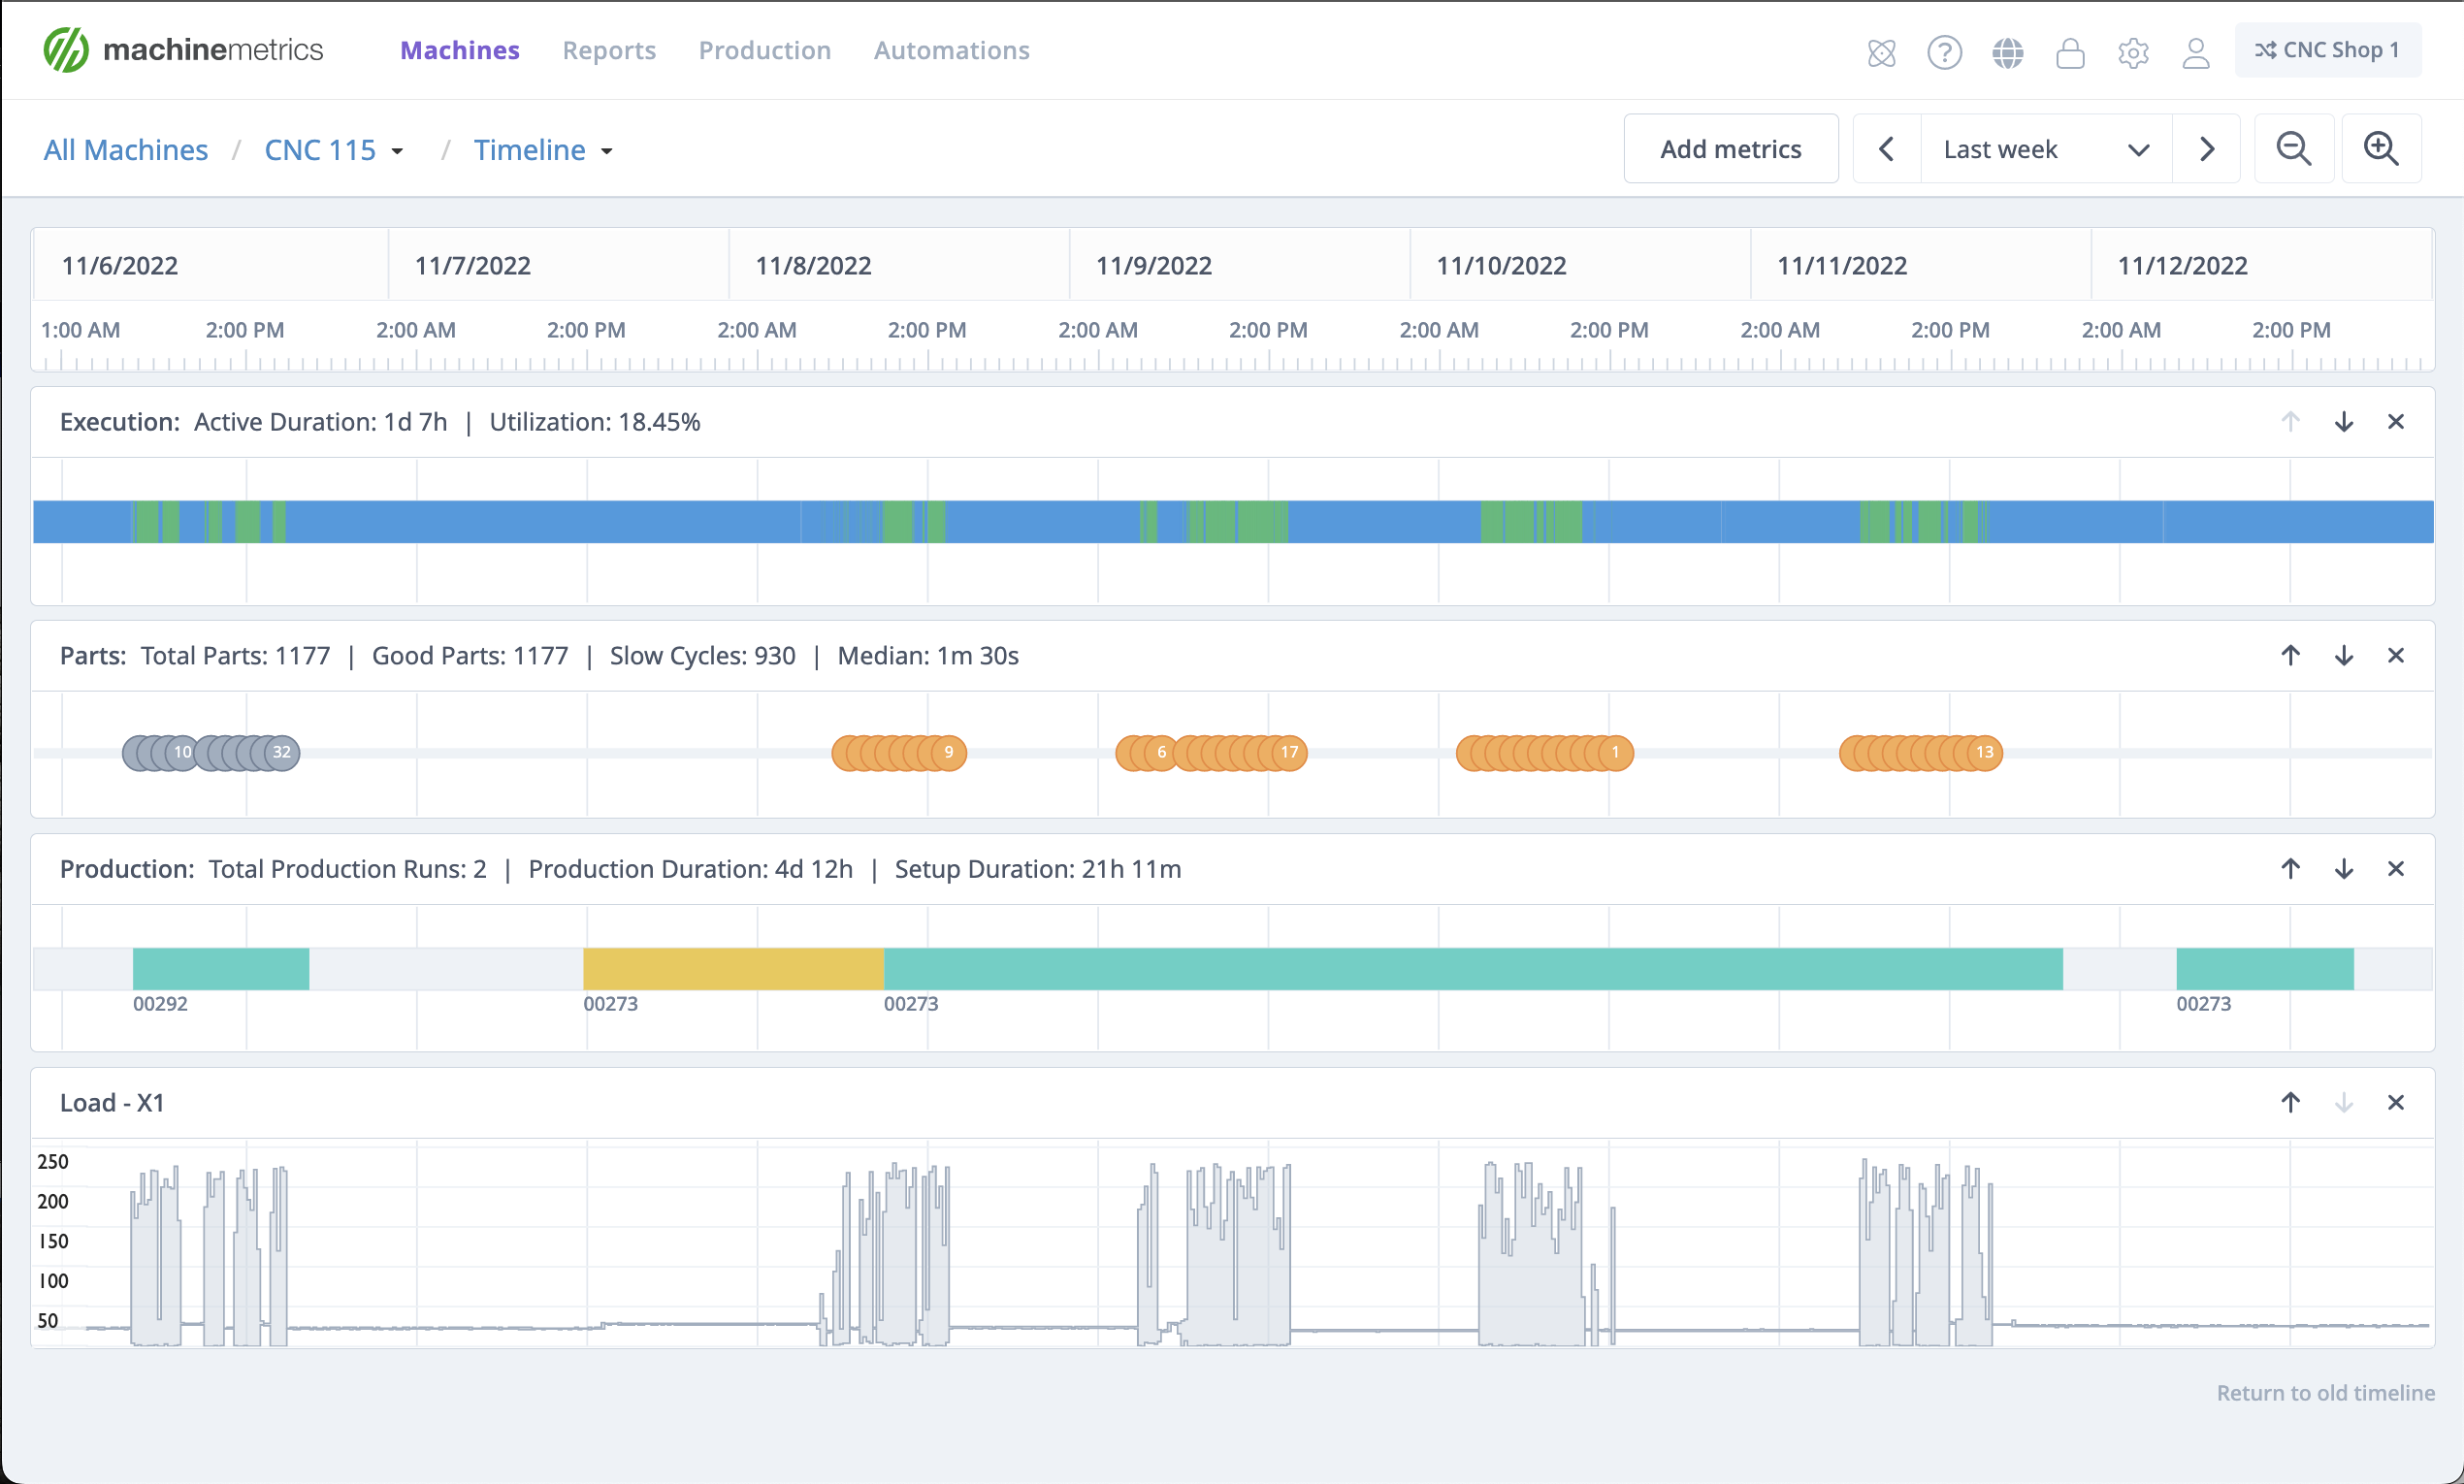This screenshot has width=2464, height=1484.
Task: Open settings via the gear icon
Action: tap(2134, 52)
